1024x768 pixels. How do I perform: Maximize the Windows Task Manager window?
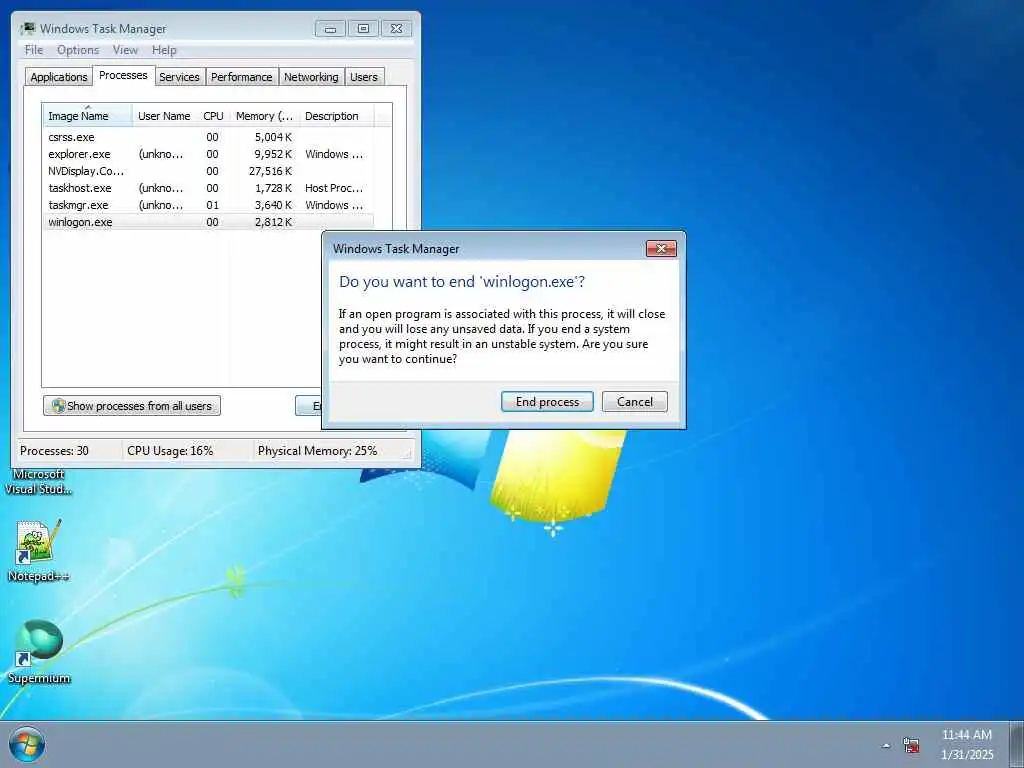pos(364,29)
